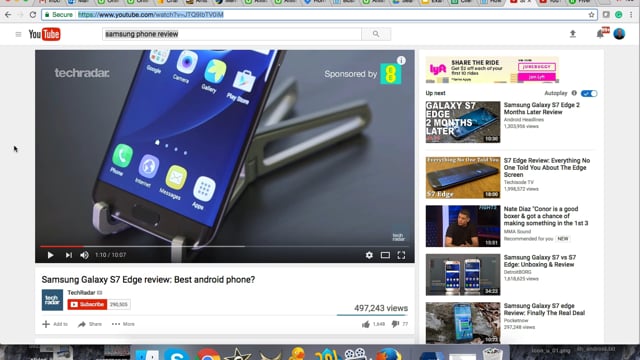Switch to theater mode
Image resolution: width=640 pixels, height=360 pixels.
pos(385,255)
